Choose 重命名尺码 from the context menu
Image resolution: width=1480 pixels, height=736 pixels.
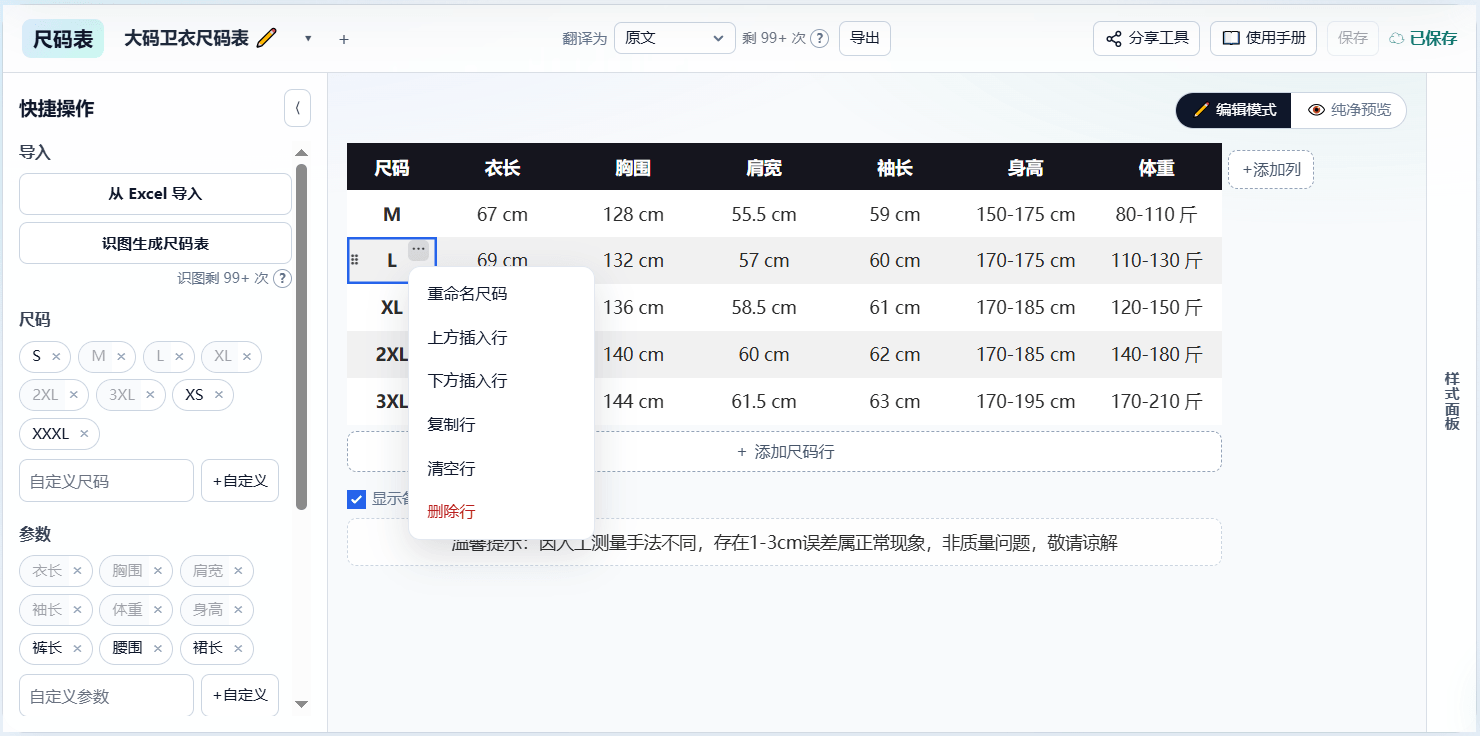[501, 294]
